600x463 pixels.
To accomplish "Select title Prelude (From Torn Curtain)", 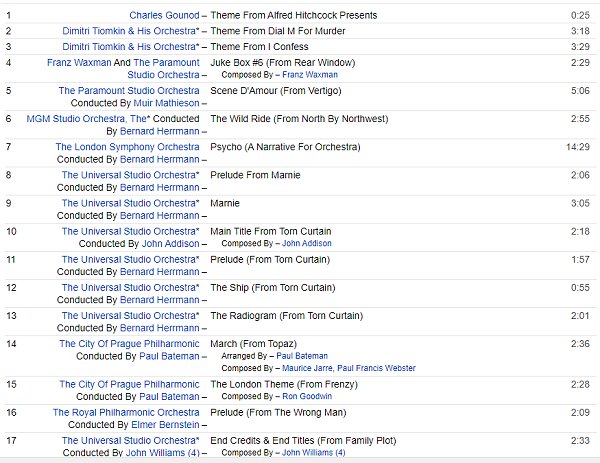I will [x=270, y=259].
